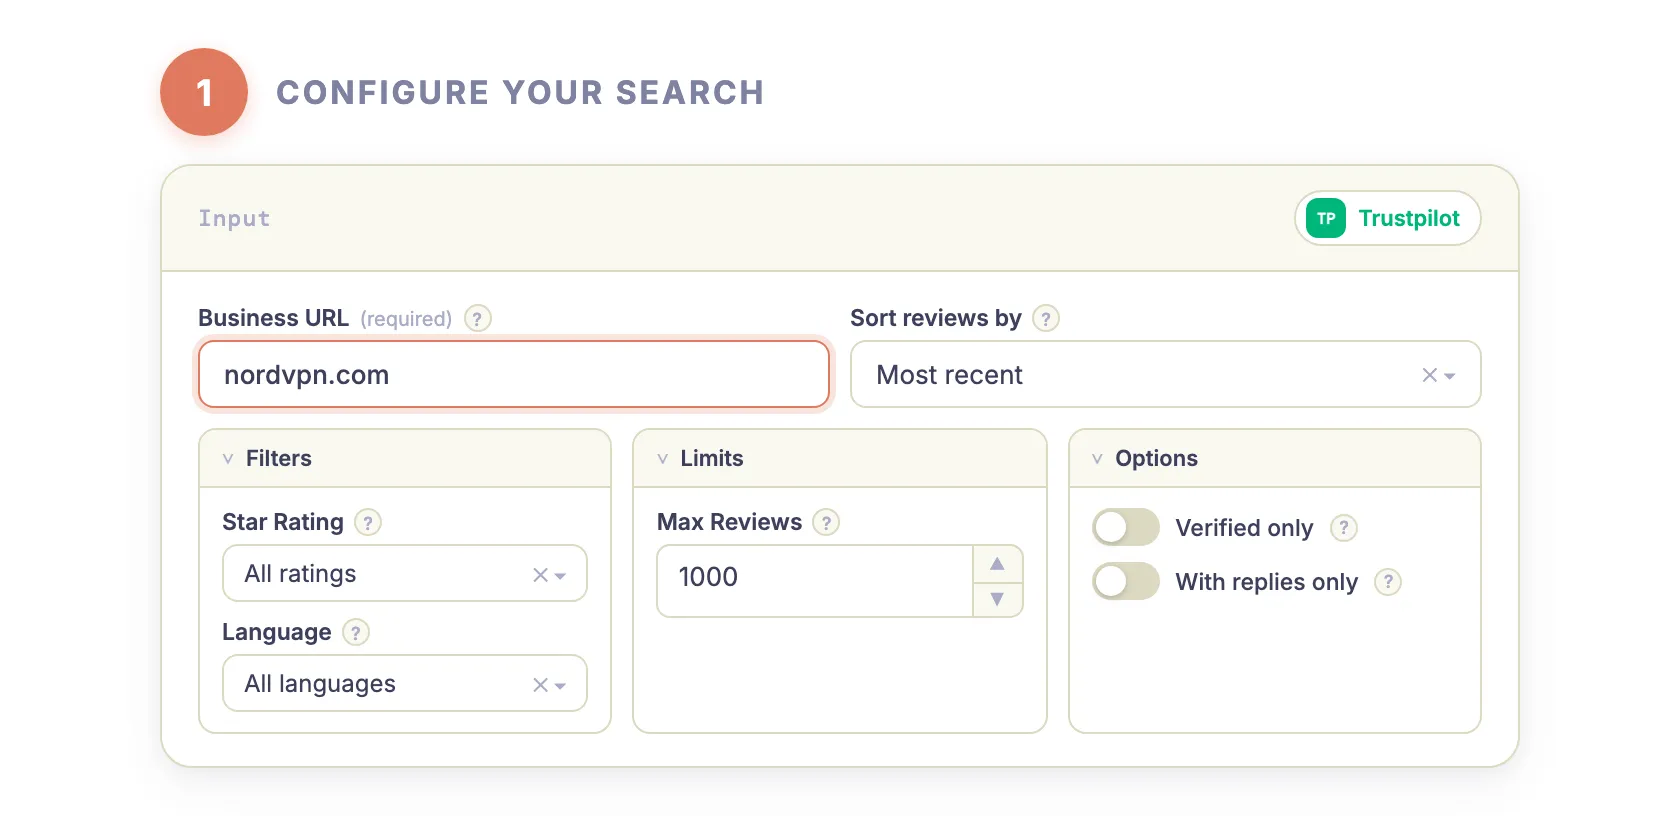Image resolution: width=1680 pixels, height=816 pixels.
Task: Open the With replies only help tooltip
Action: click(x=1388, y=582)
